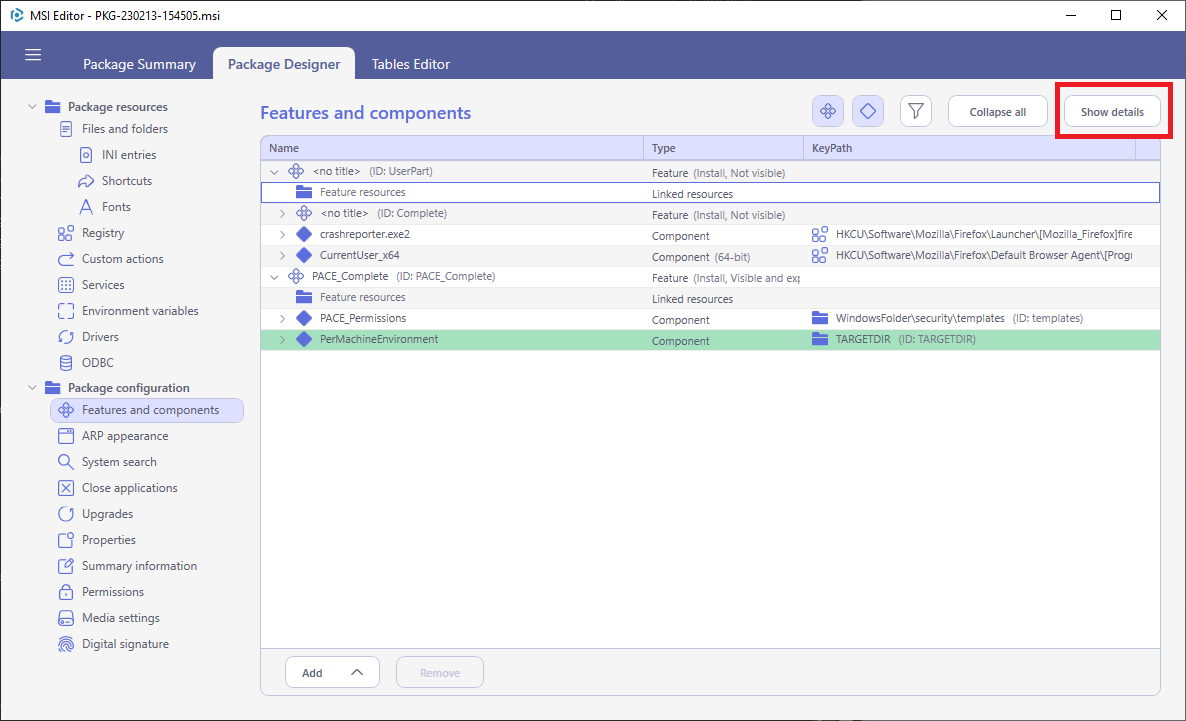The width and height of the screenshot is (1186, 721).
Task: Click the ARP appearance icon
Action: [66, 436]
